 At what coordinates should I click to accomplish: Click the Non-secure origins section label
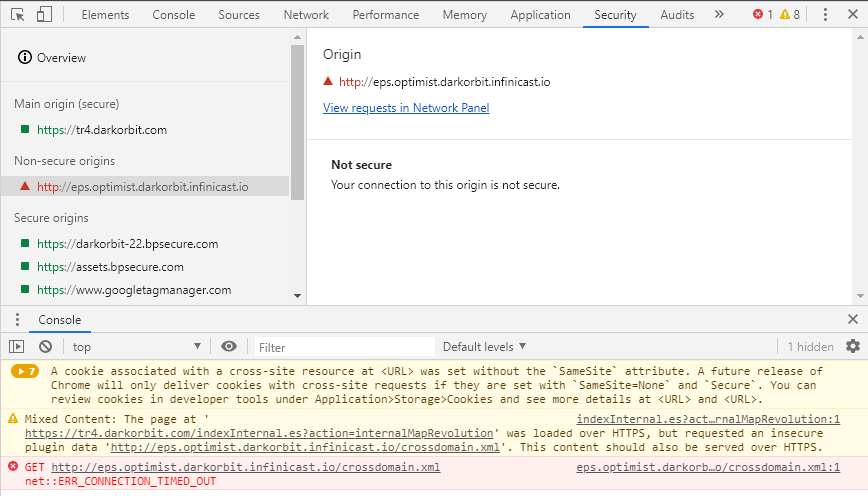tap(64, 161)
